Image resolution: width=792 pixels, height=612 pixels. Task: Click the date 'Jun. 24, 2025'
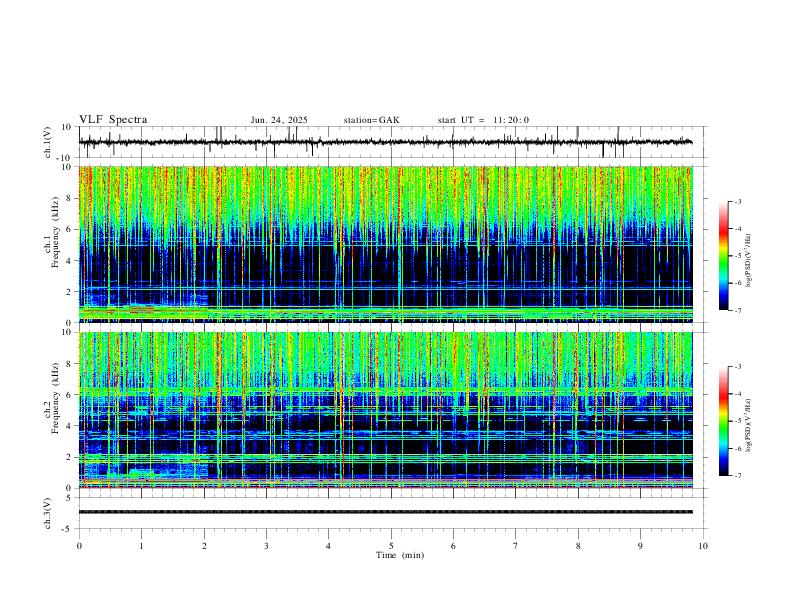tap(279, 120)
